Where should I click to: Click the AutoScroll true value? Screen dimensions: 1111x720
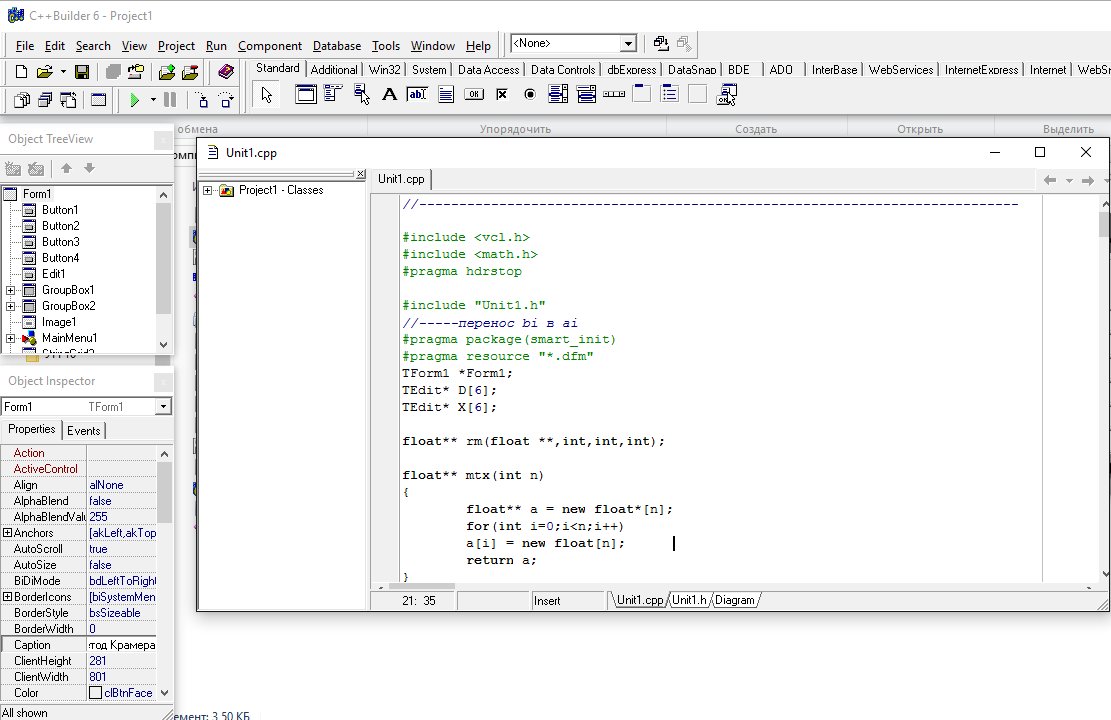(121, 549)
